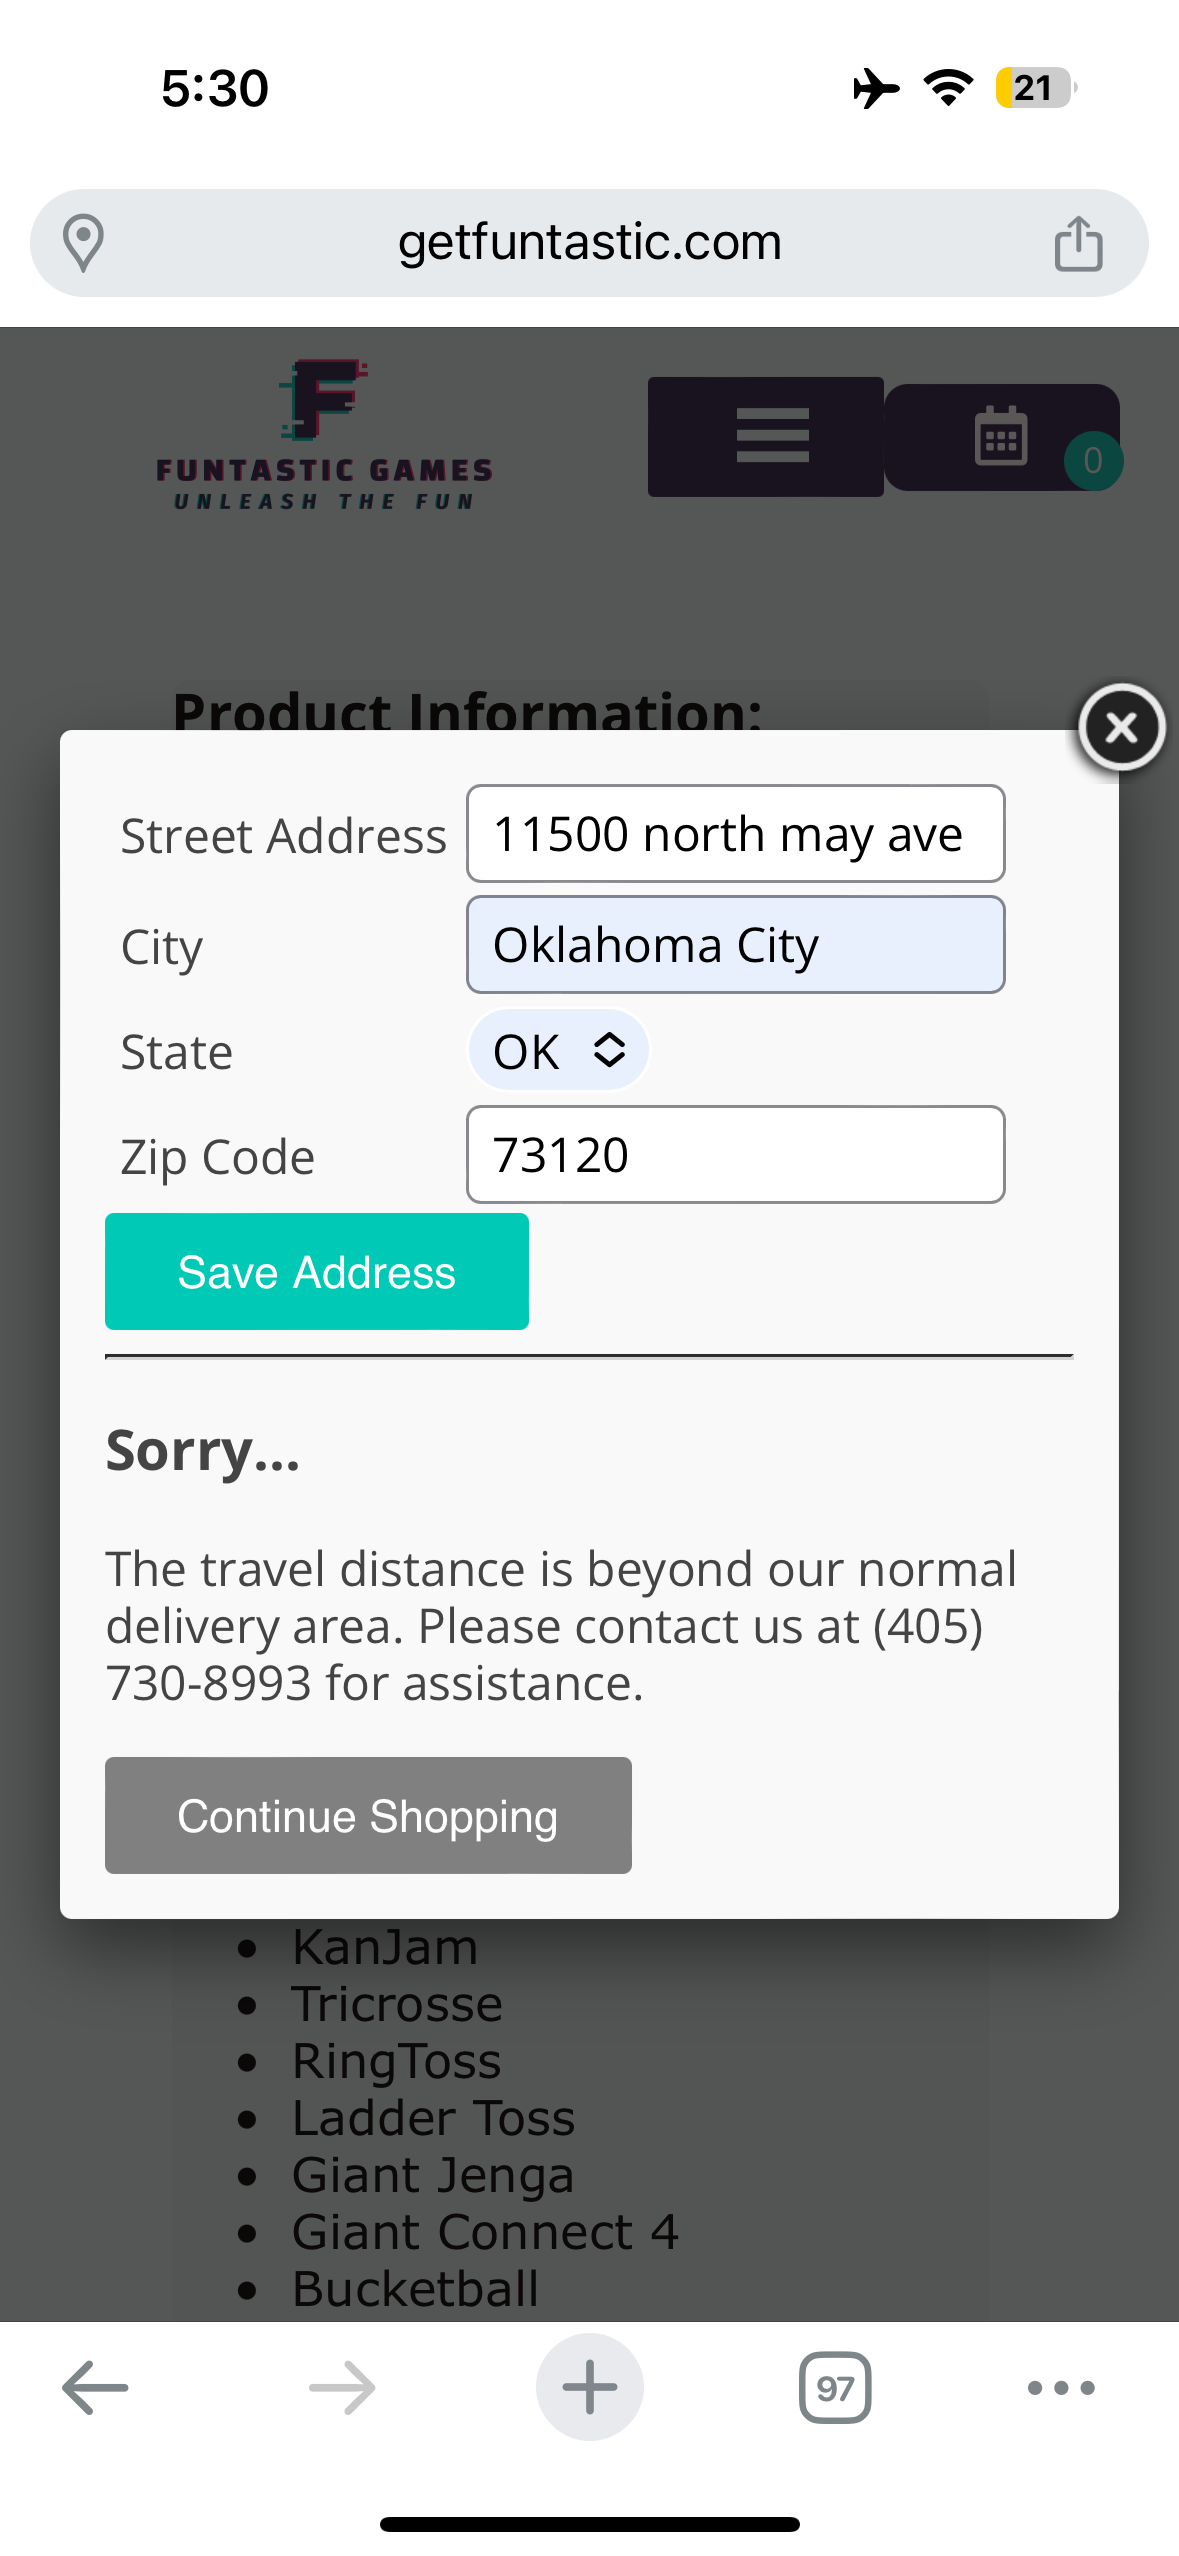Tap the Funtastic Games logo

click(324, 436)
